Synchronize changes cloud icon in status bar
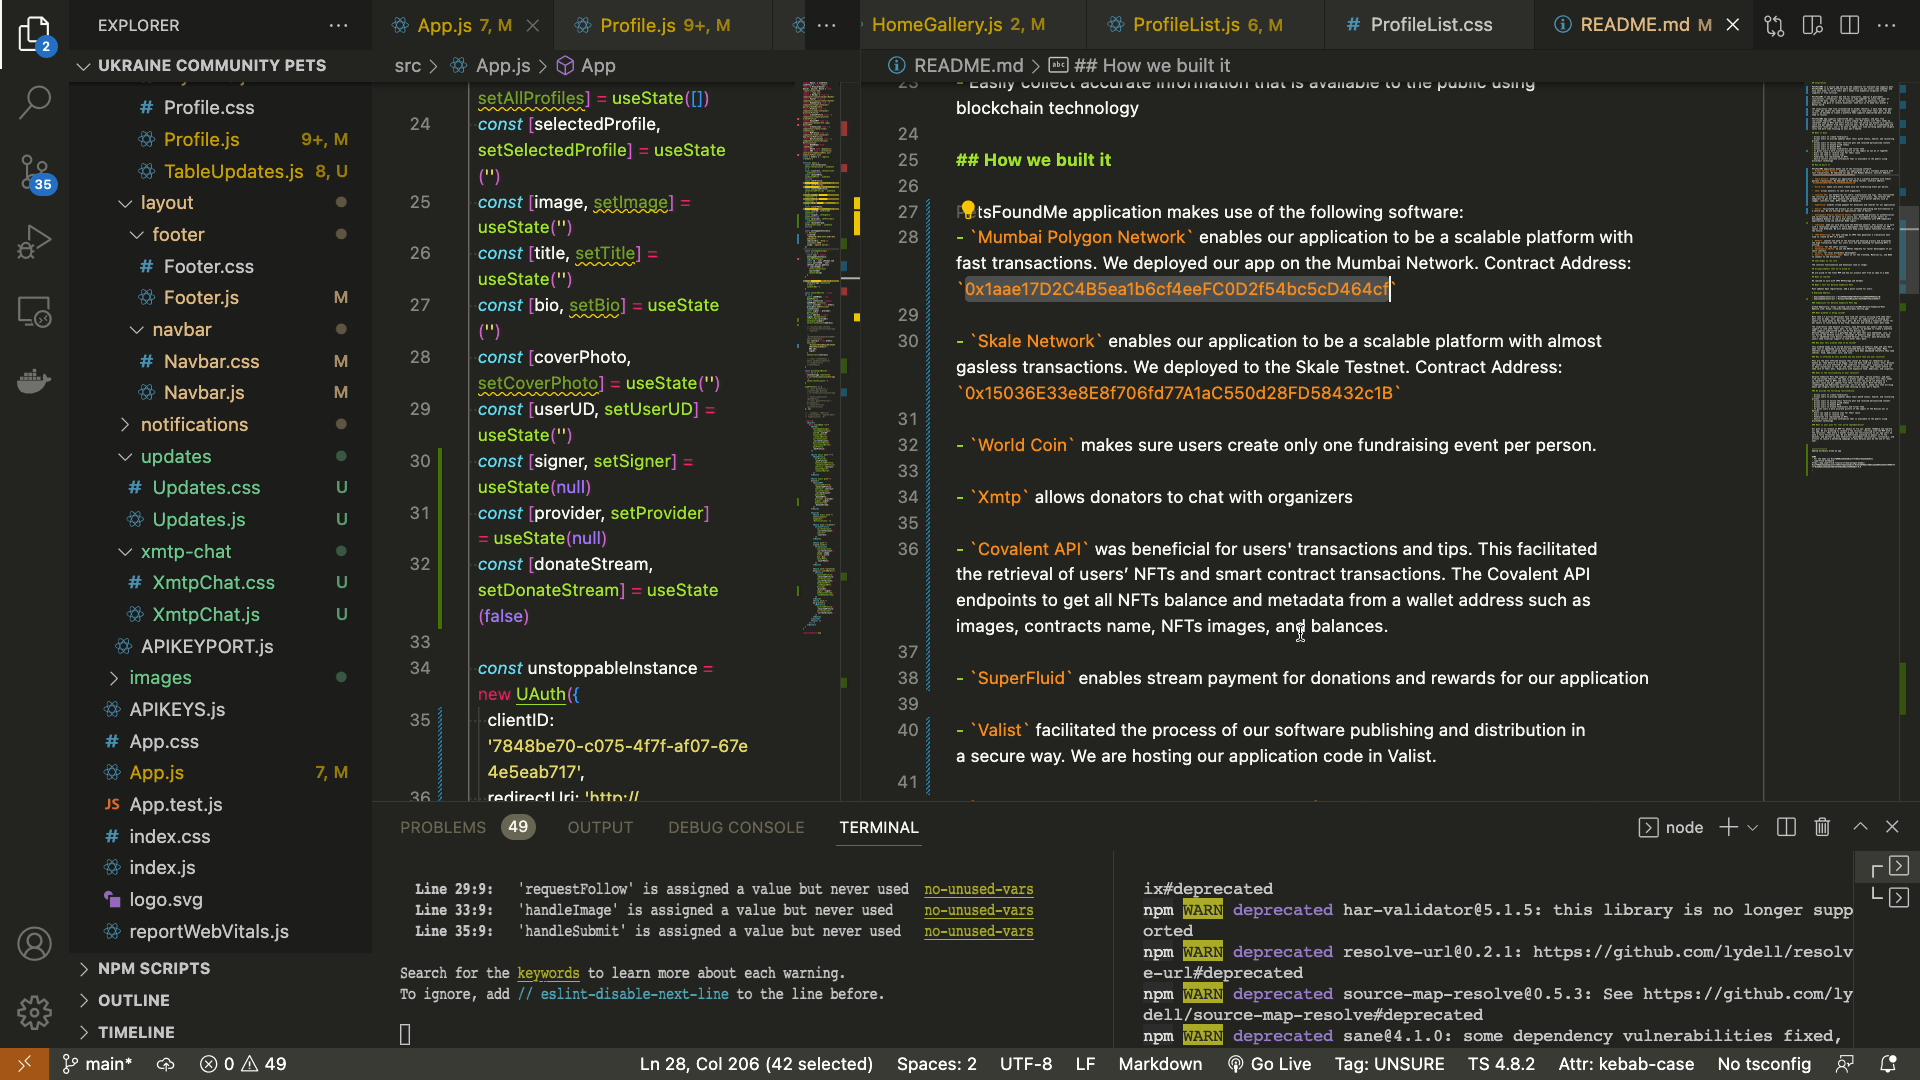Screen dimensions: 1920x1080 pyautogui.click(x=166, y=1064)
